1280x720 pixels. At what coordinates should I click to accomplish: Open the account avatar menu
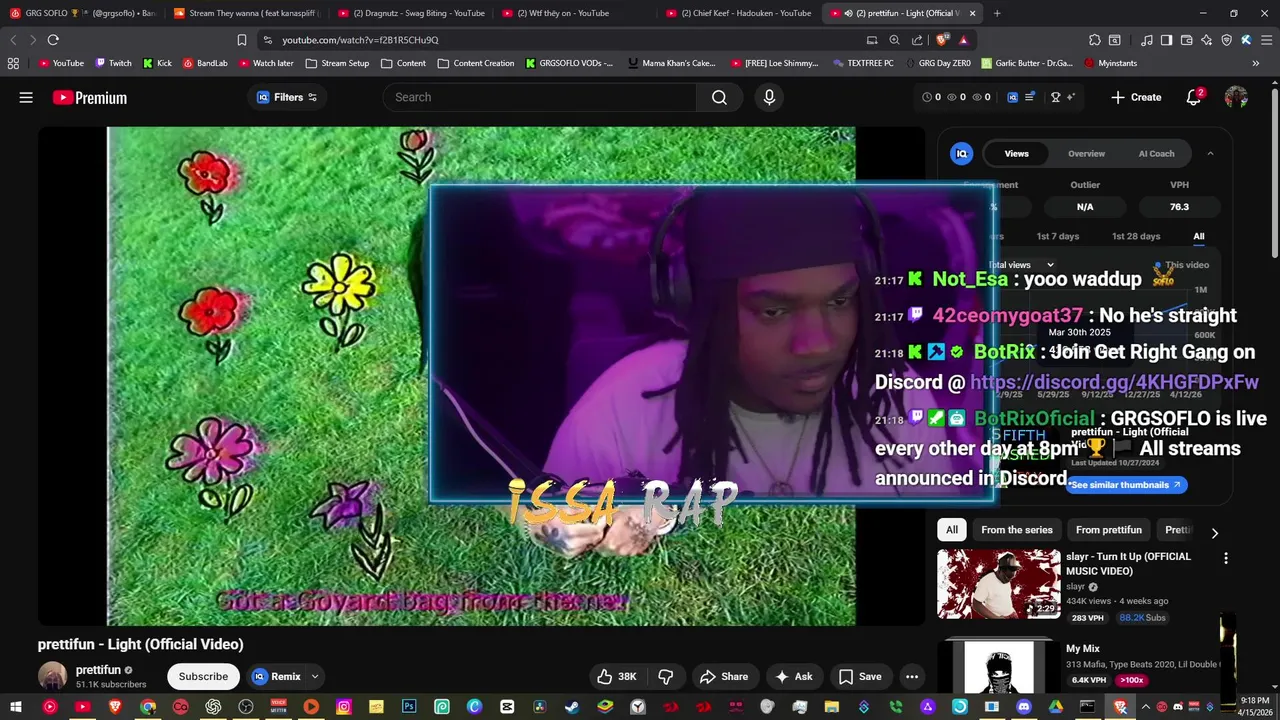(x=1236, y=97)
